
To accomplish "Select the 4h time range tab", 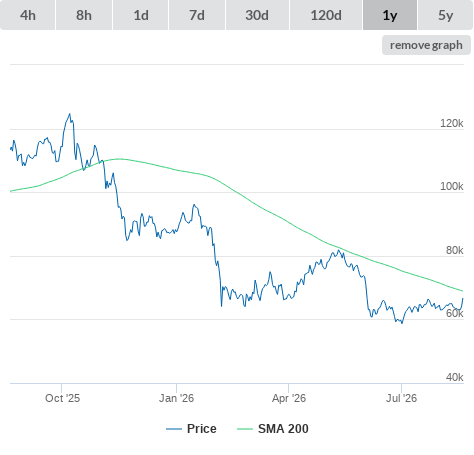I will (x=28, y=15).
